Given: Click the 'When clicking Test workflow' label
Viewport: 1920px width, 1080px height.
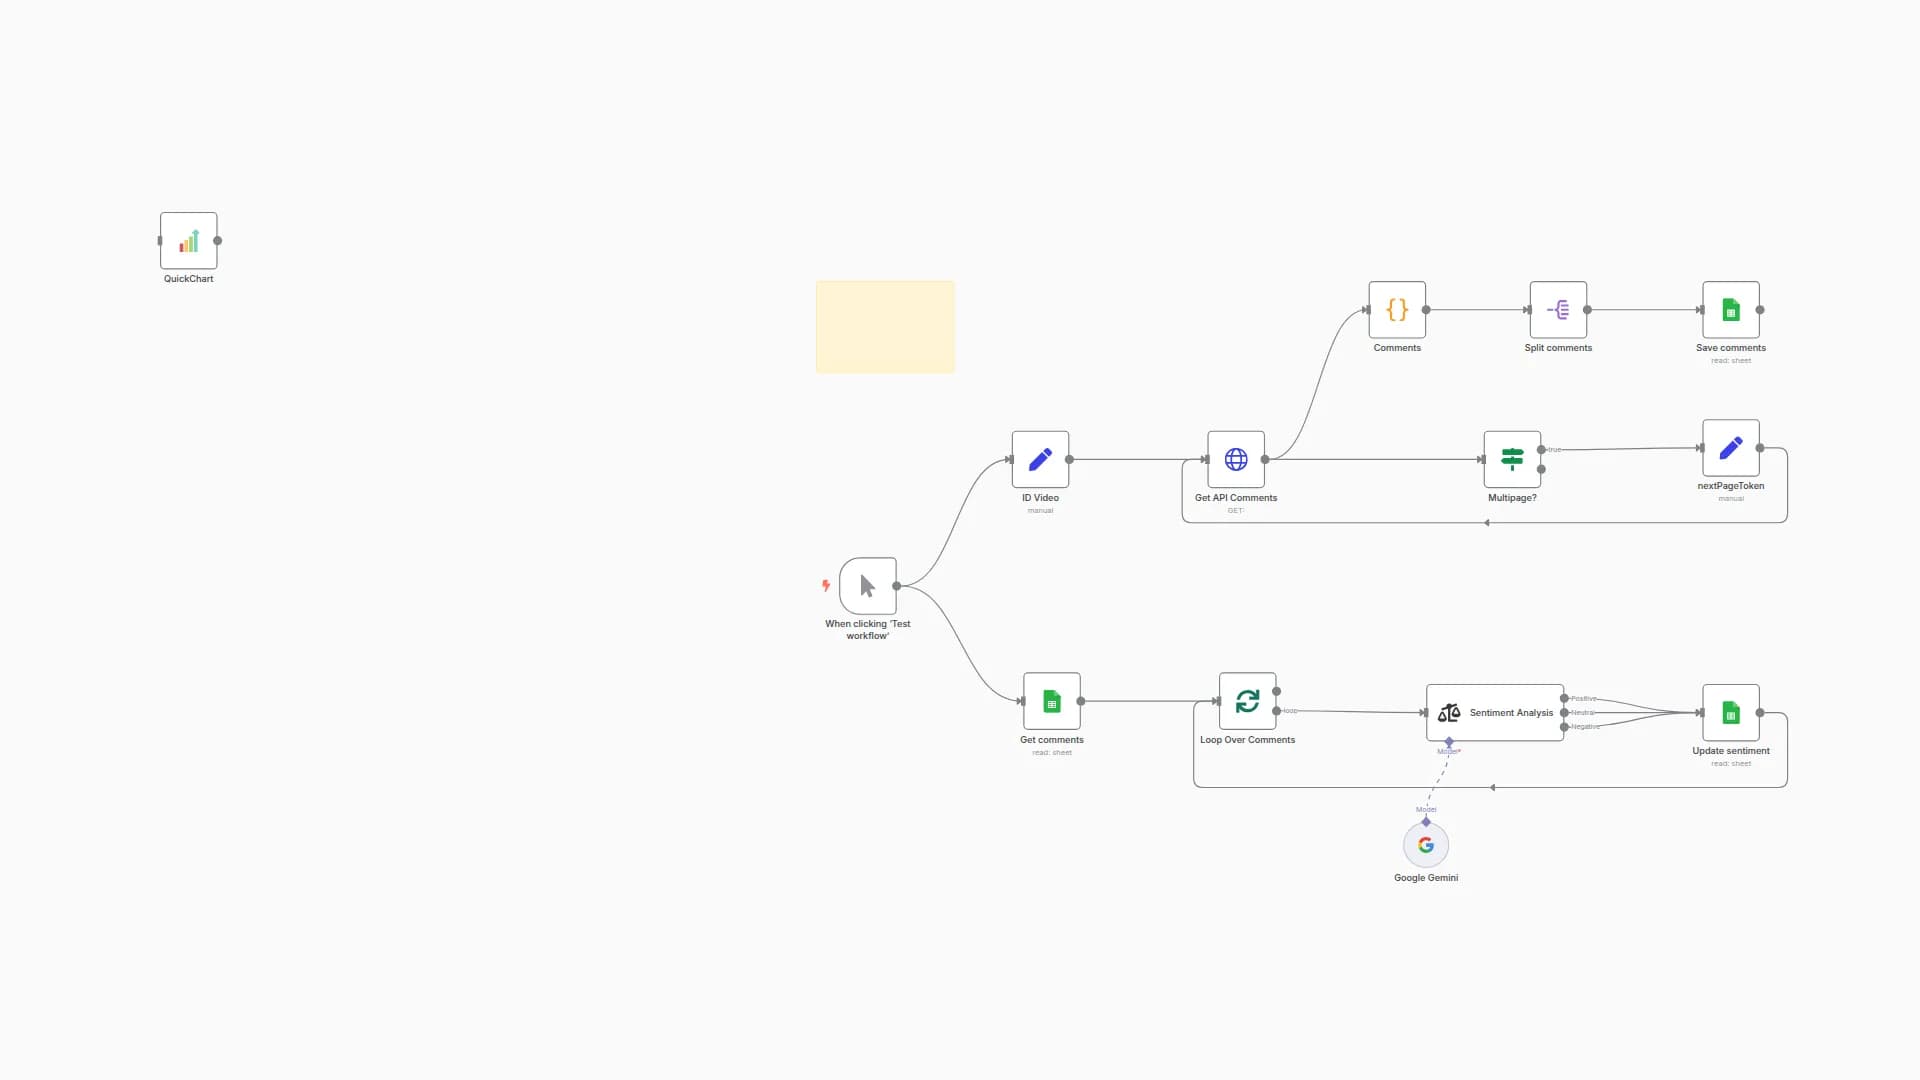Looking at the screenshot, I should [868, 630].
